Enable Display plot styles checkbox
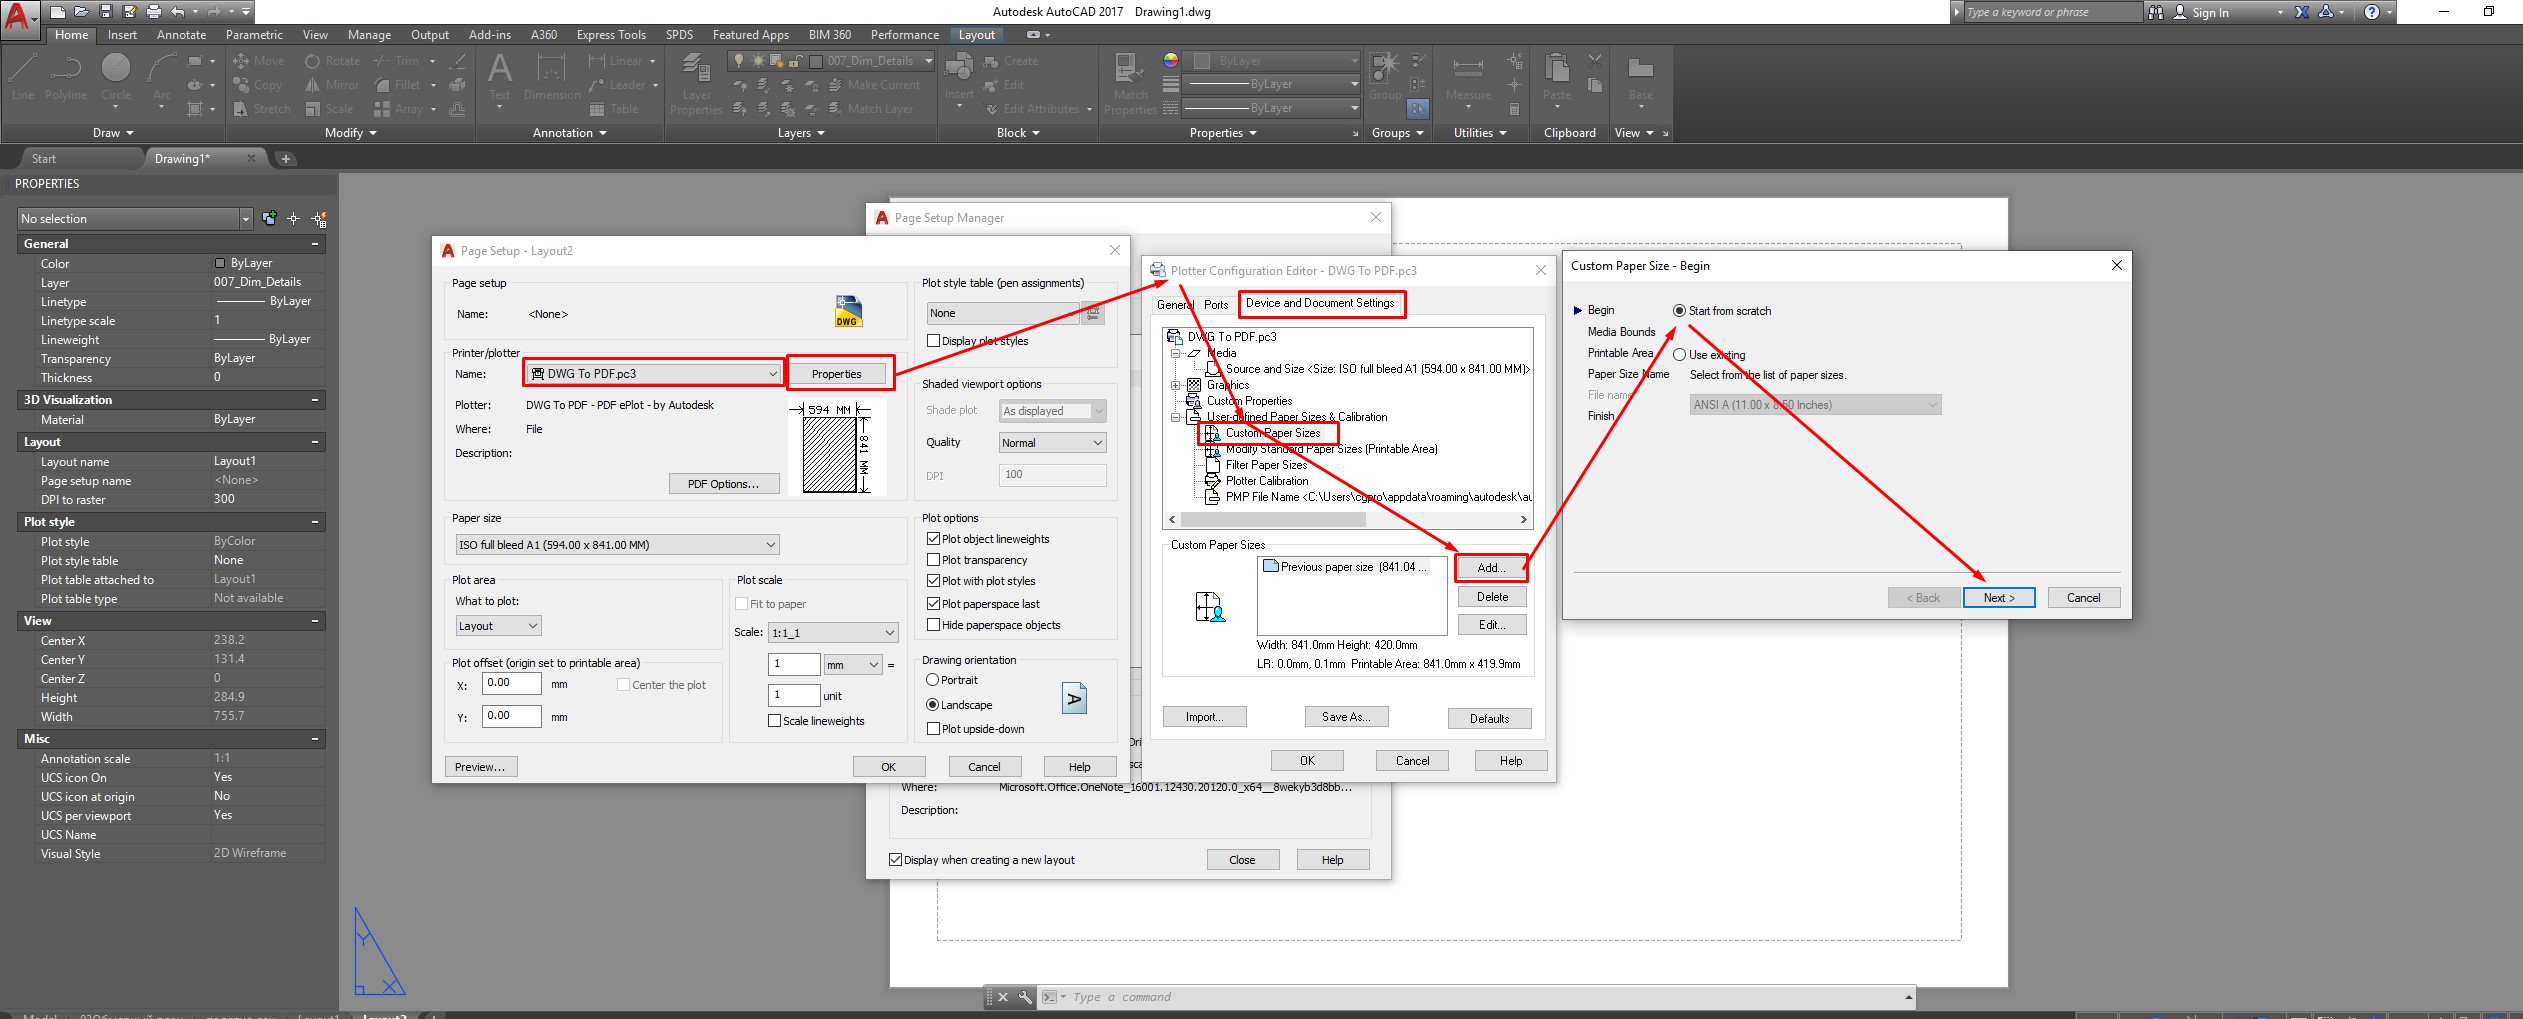The height and width of the screenshot is (1019, 2523). (933, 341)
